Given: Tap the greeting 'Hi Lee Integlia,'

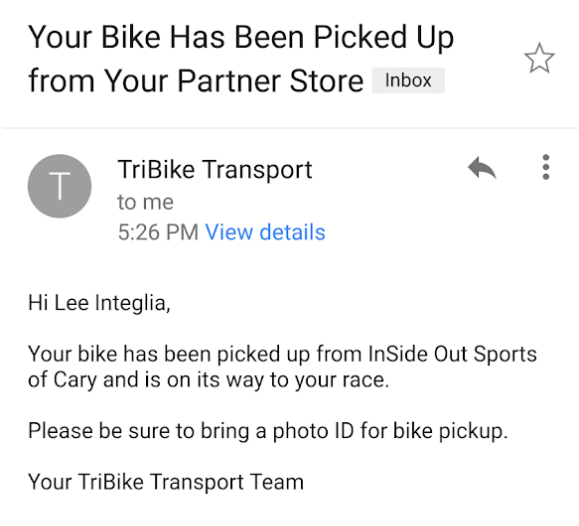Looking at the screenshot, I should [99, 303].
